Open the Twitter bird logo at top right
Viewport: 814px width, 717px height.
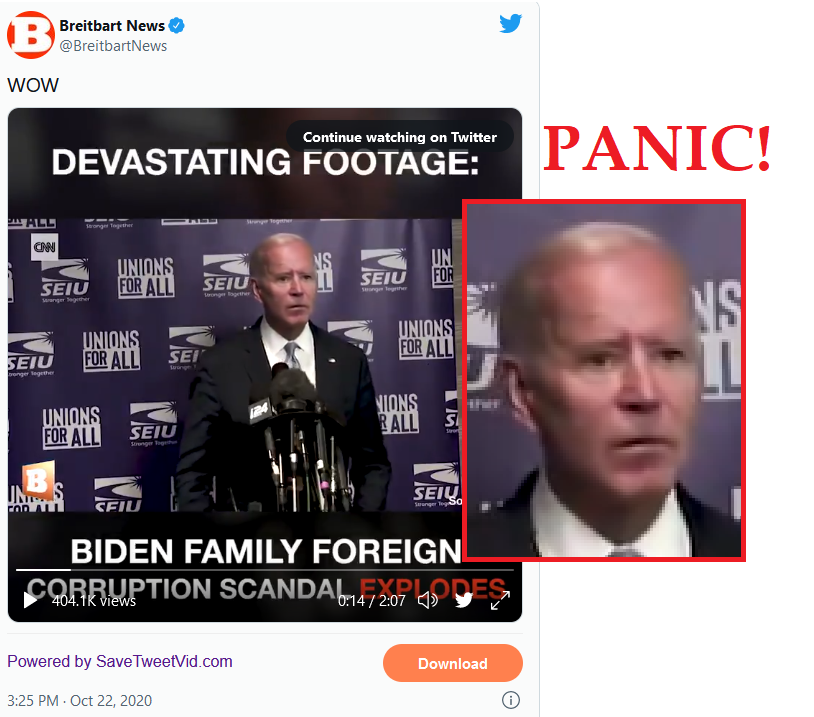coord(510,23)
